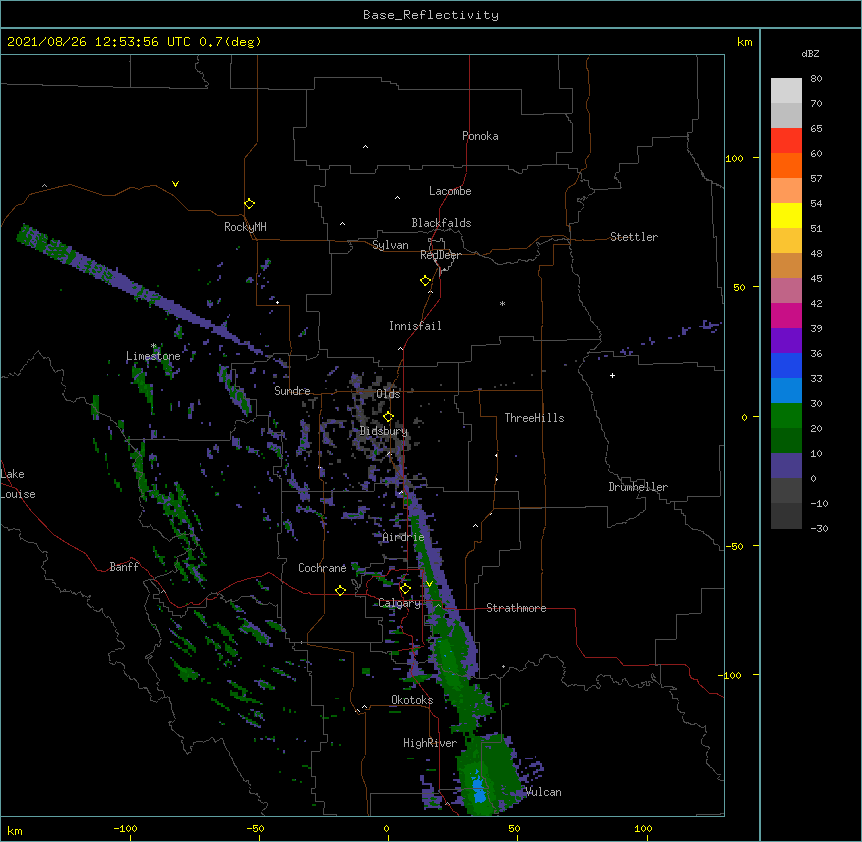Click the Innisfail city label

click(x=415, y=326)
